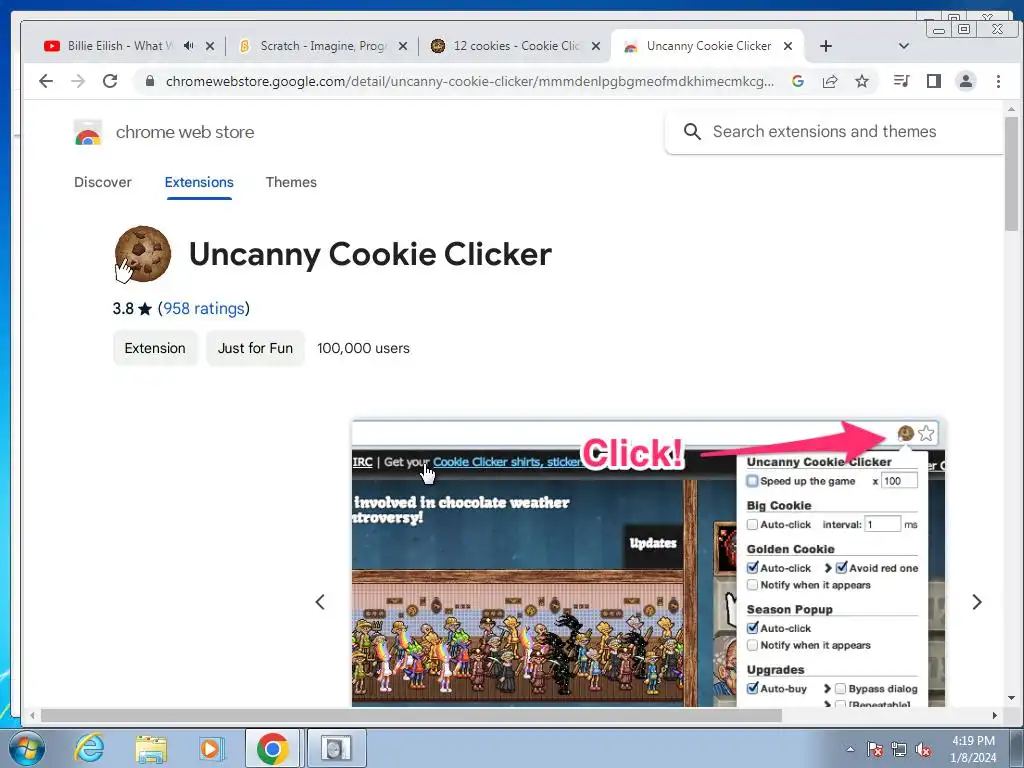Open Chrome side panel
1024x768 pixels.
pos(934,81)
